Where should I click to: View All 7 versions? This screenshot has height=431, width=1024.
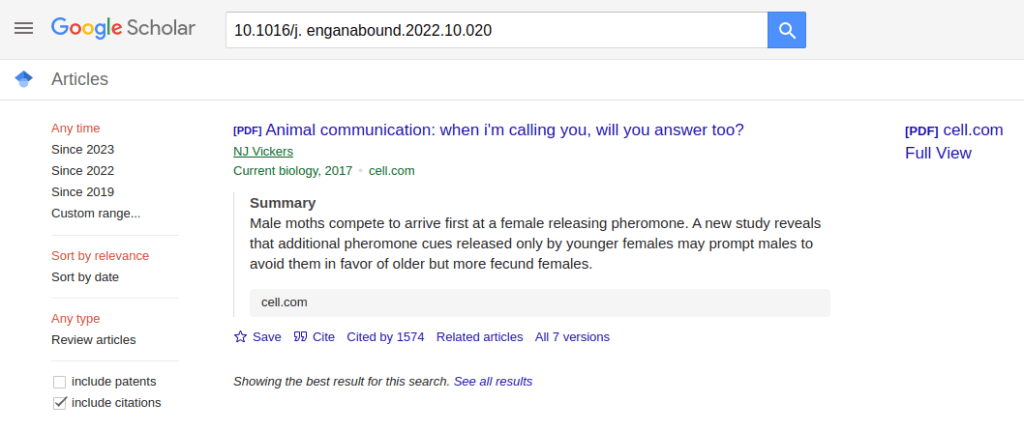572,337
